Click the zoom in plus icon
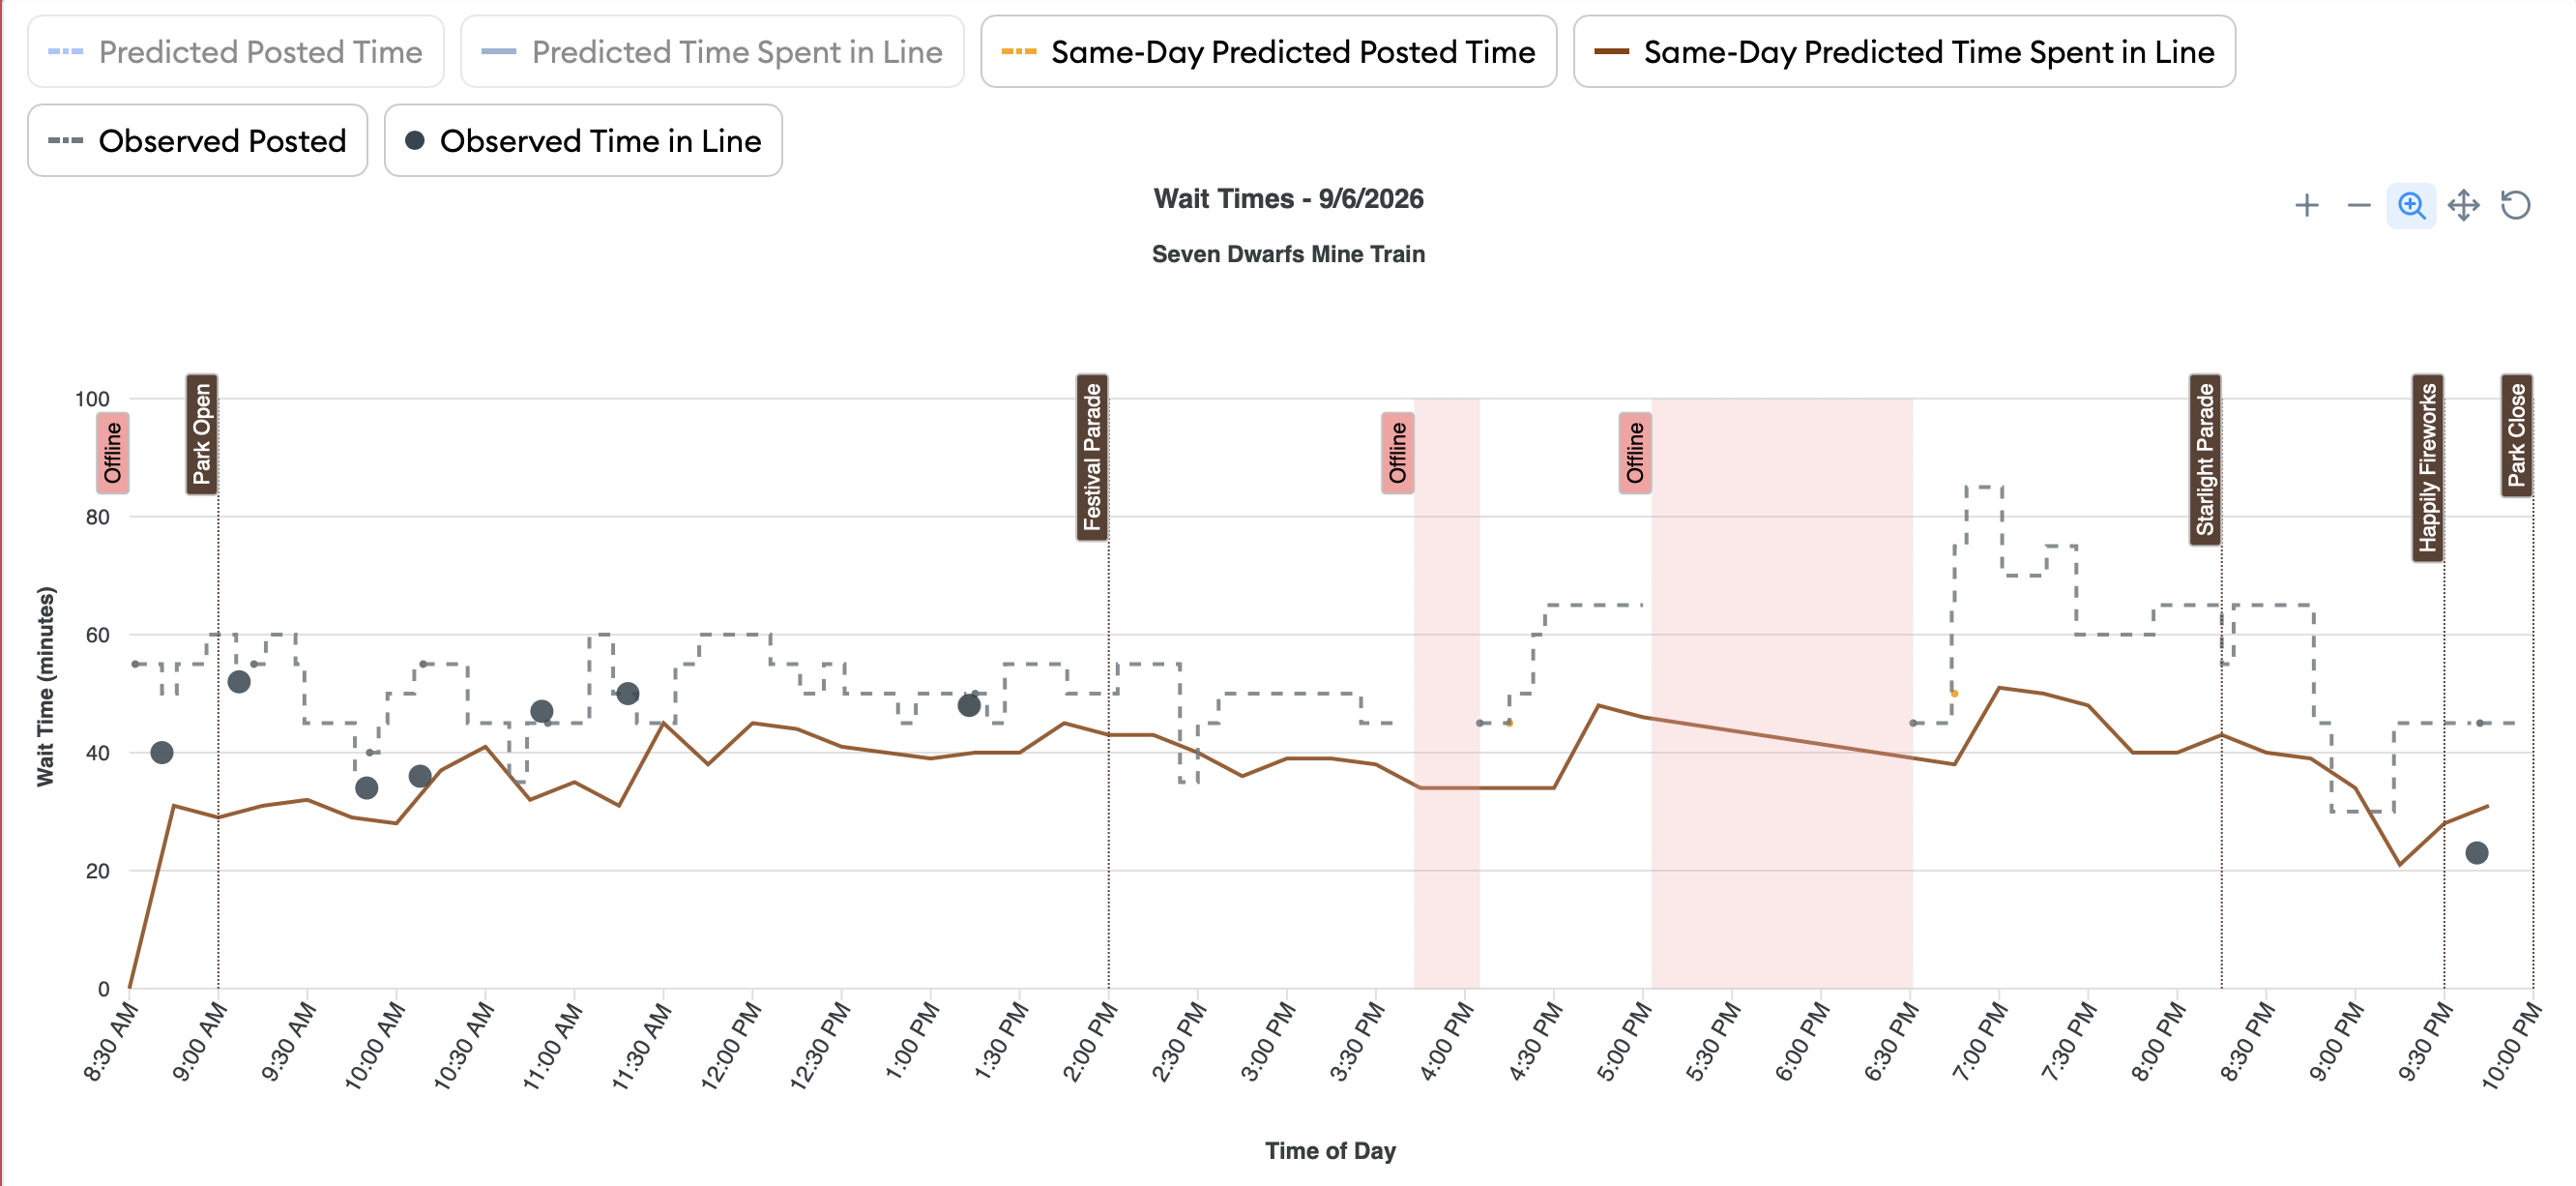The width and height of the screenshot is (2576, 1186). click(2306, 205)
